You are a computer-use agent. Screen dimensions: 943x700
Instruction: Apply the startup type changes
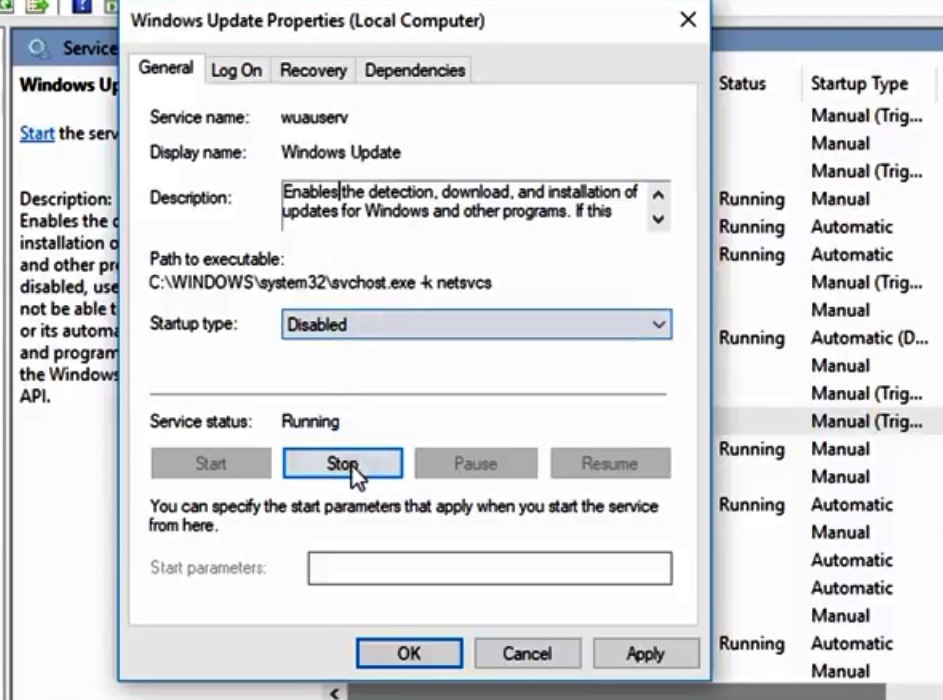point(647,653)
